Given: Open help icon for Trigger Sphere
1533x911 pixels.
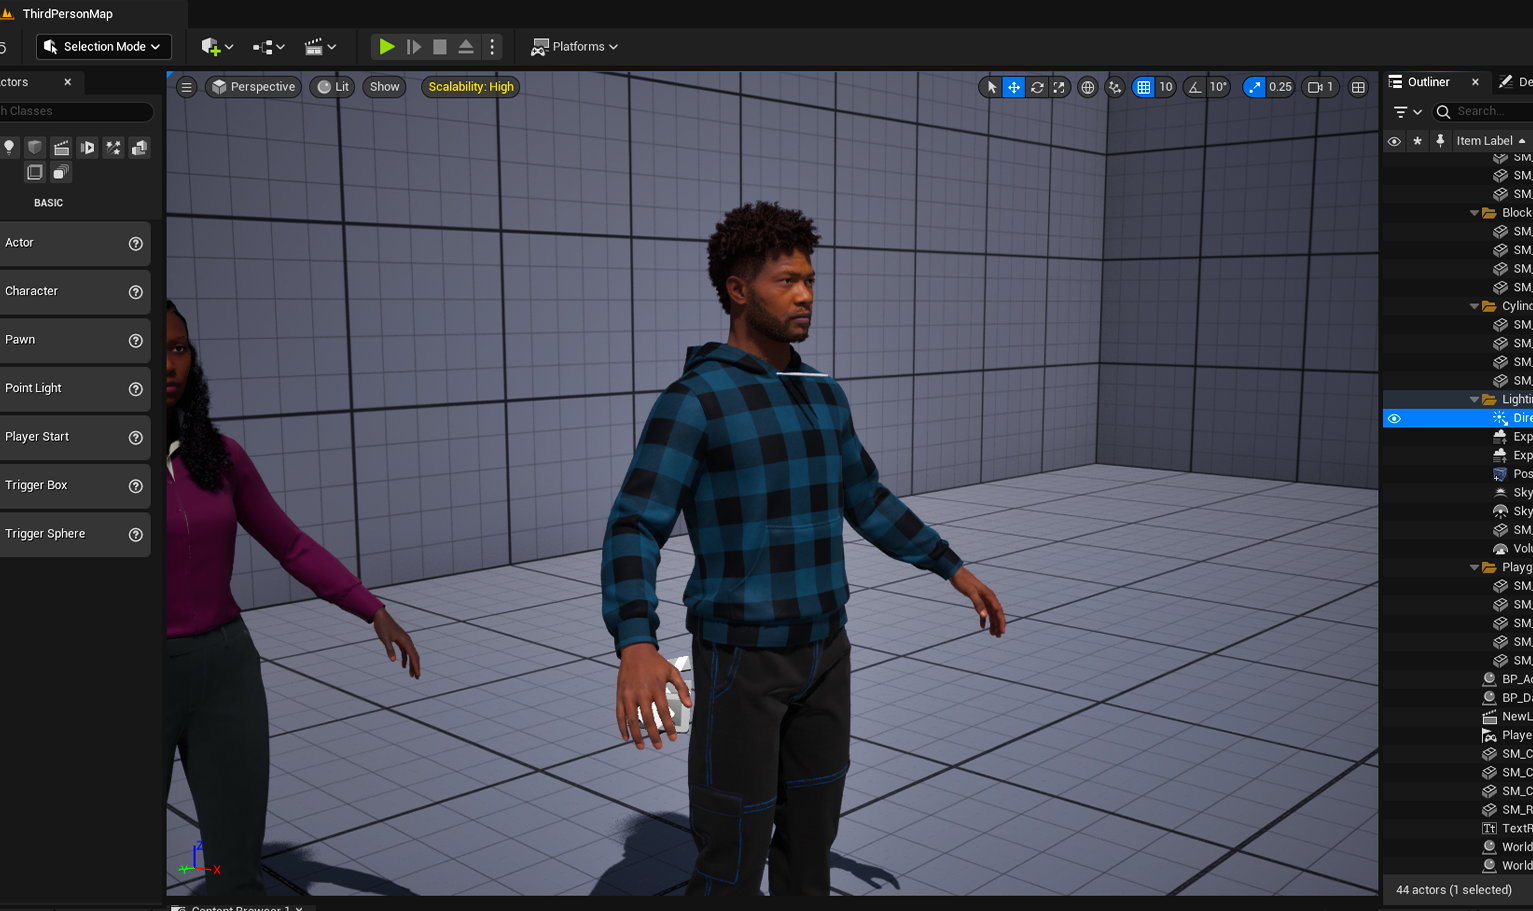Looking at the screenshot, I should click(x=136, y=535).
